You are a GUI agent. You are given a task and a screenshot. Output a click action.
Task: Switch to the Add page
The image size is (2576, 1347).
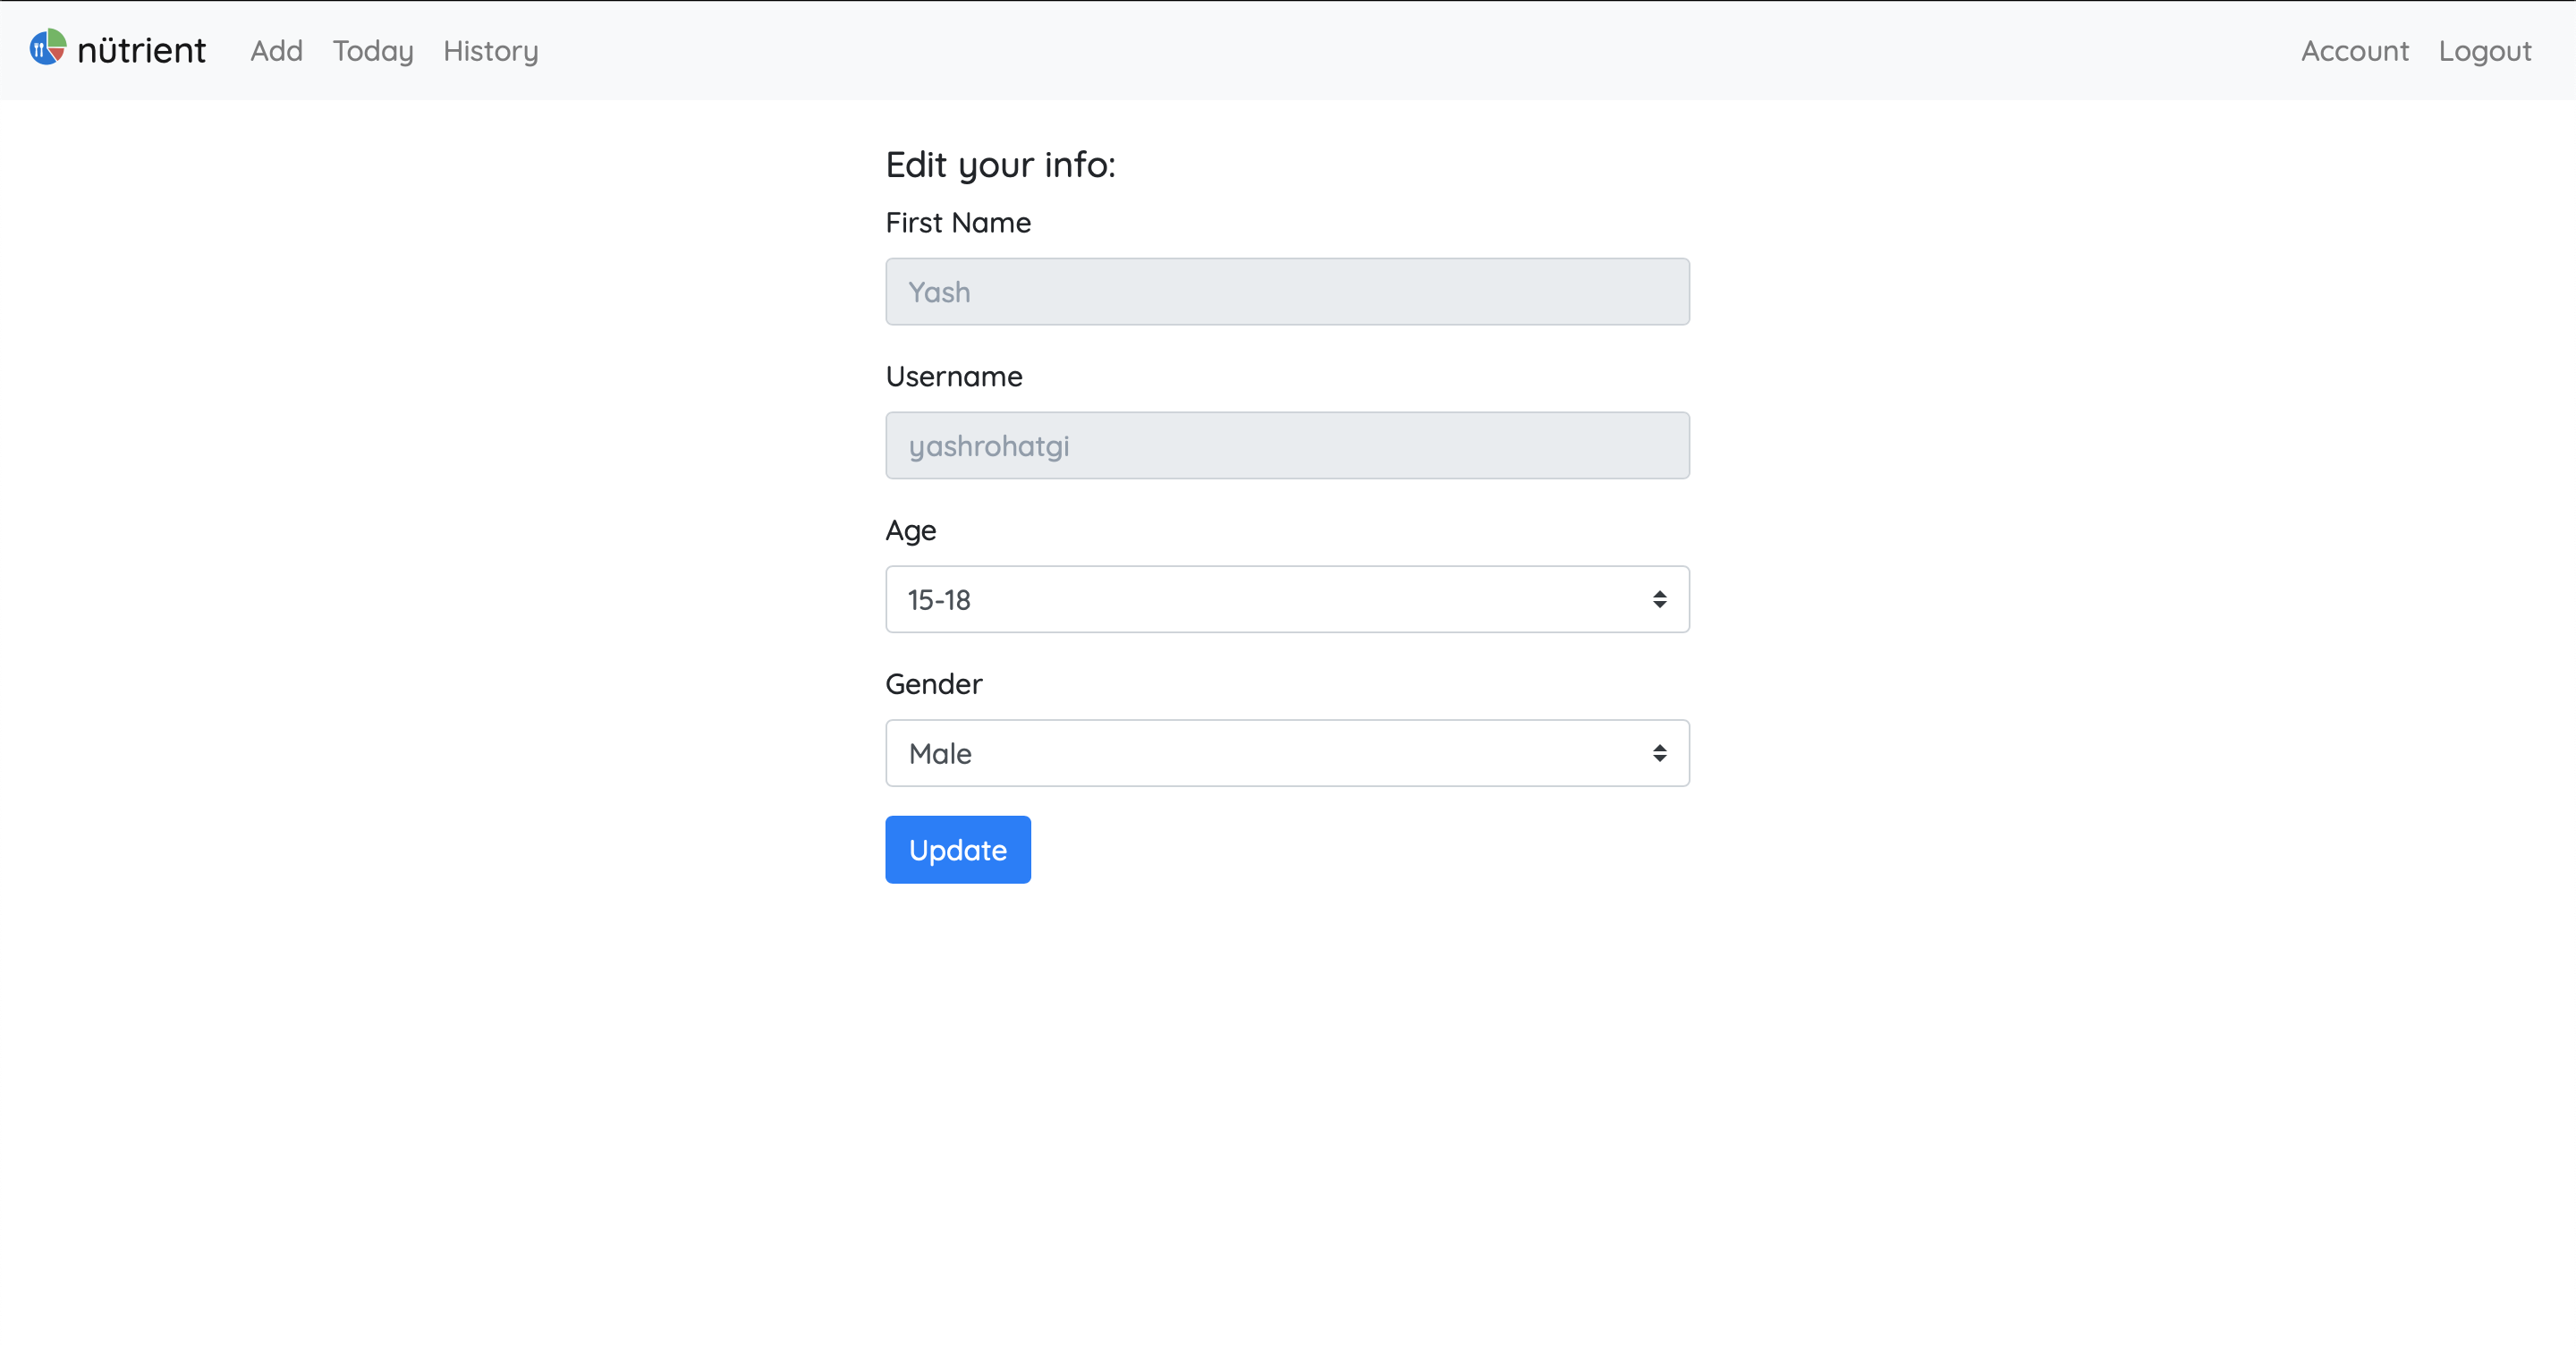tap(276, 51)
